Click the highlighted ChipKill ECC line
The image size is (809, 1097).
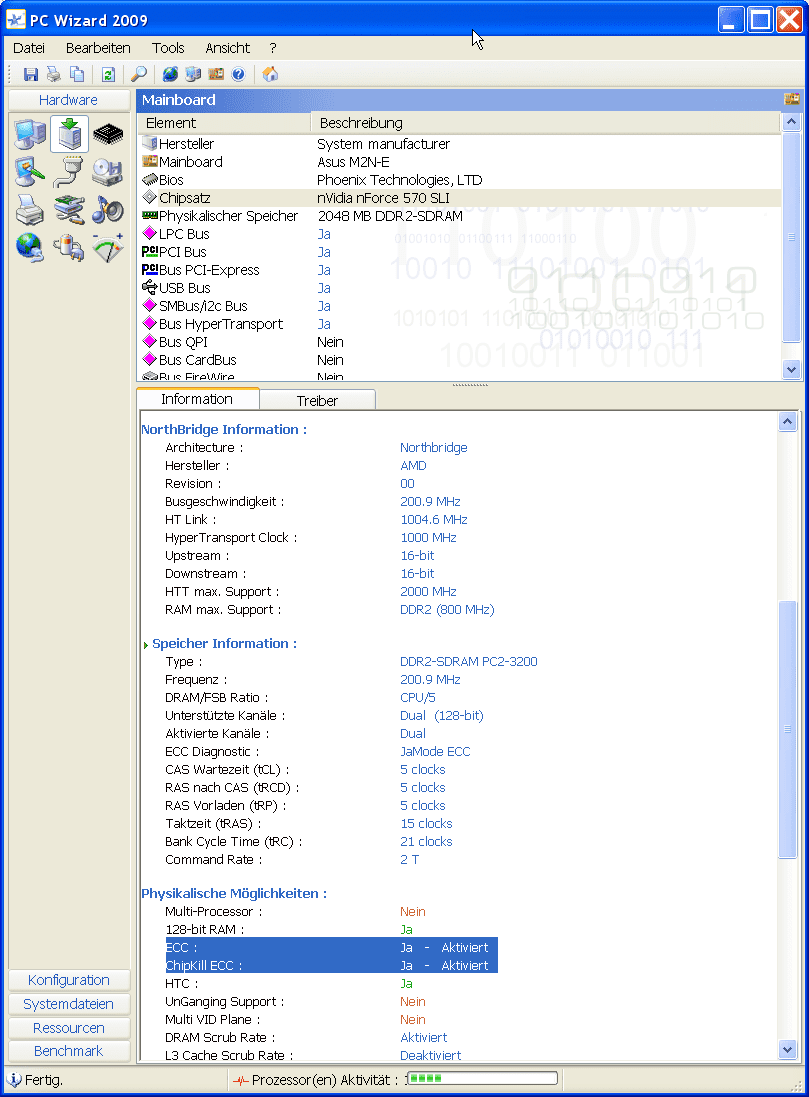click(x=332, y=965)
